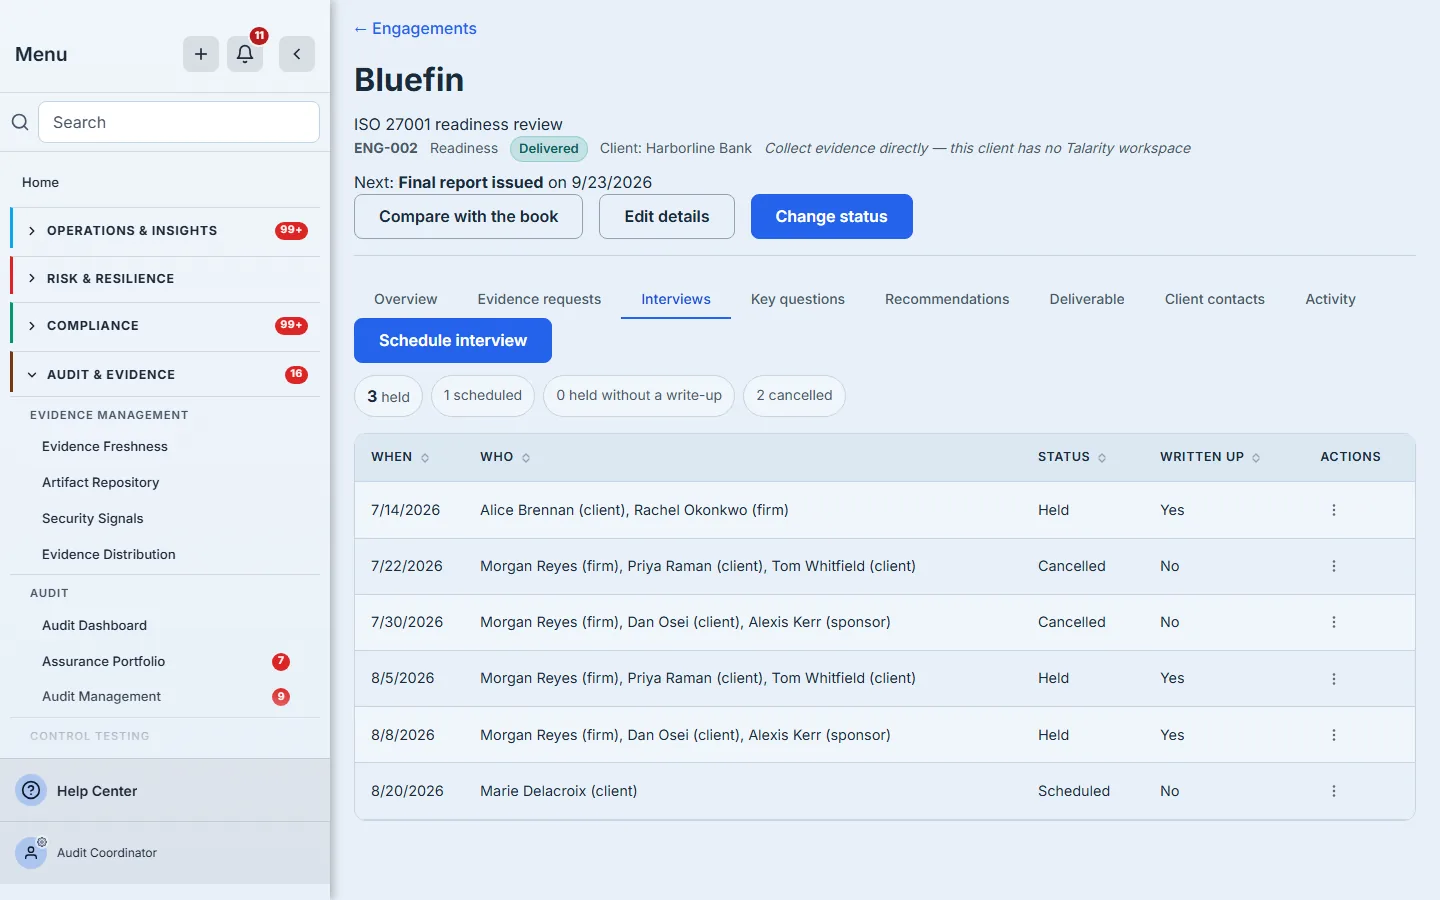This screenshot has width=1440, height=900.
Task: Select the Recommendations tab
Action: pyautogui.click(x=947, y=299)
